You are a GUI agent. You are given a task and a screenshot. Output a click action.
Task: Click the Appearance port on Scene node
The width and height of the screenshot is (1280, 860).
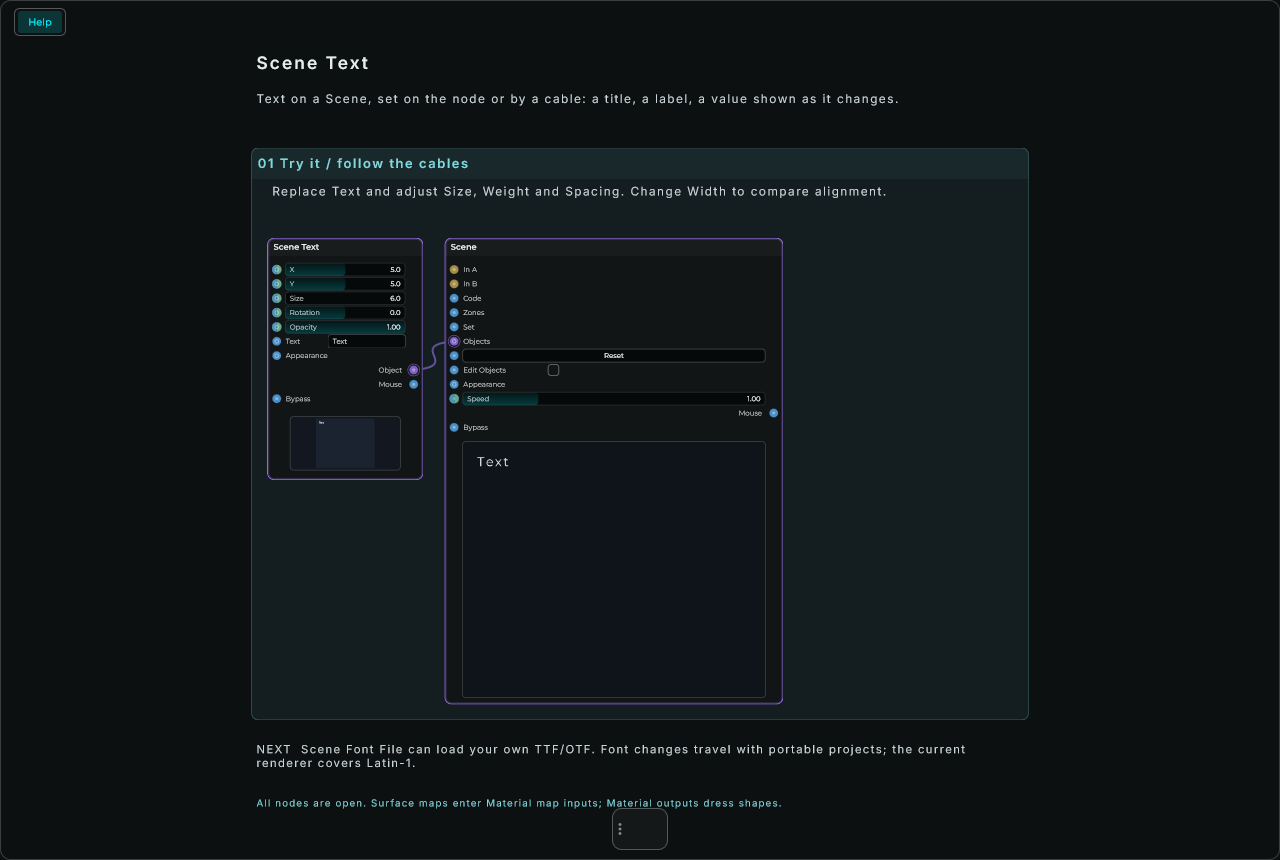(454, 384)
